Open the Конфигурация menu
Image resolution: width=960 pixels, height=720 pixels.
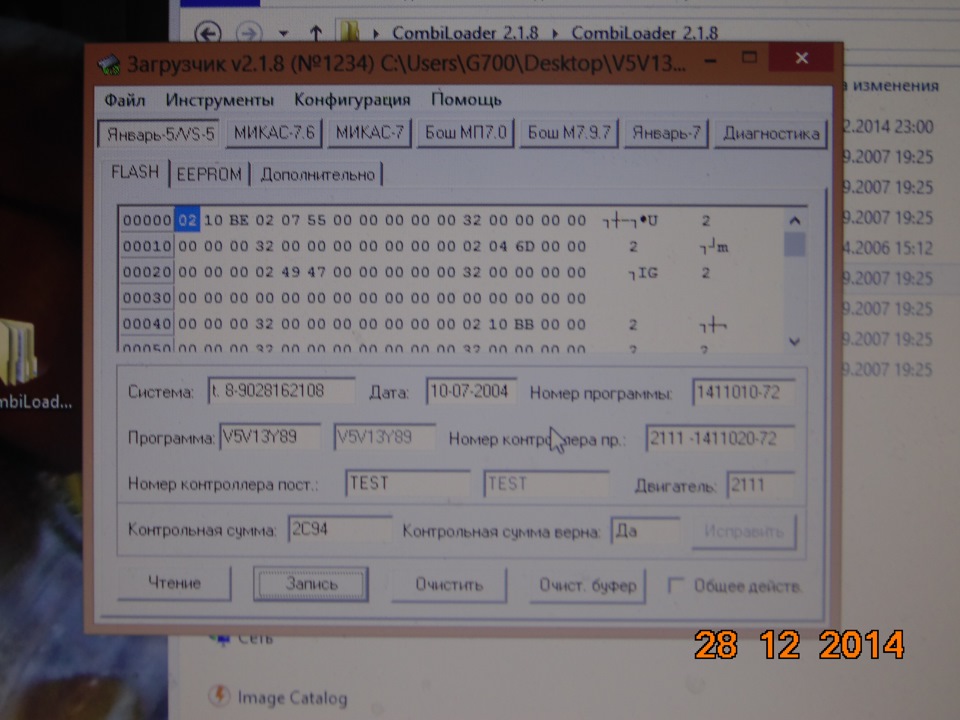click(352, 99)
